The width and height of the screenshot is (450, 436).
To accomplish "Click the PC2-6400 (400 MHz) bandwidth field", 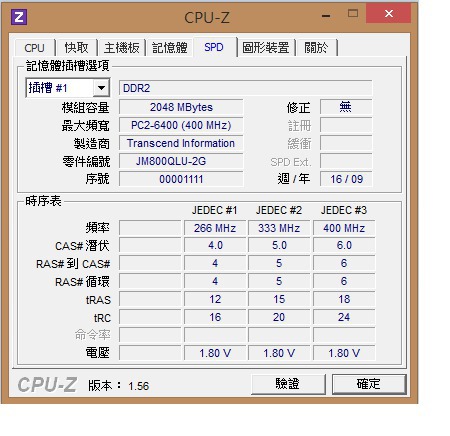I will 181,125.
